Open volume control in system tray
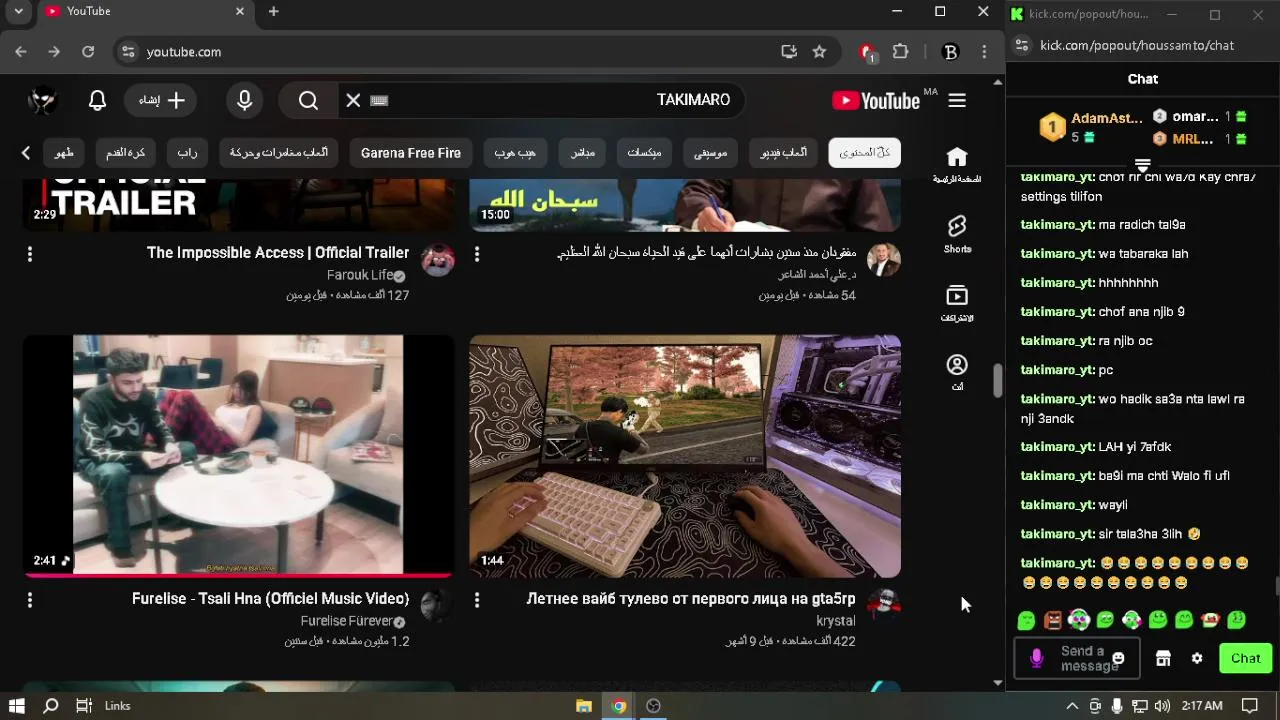The height and width of the screenshot is (720, 1280). [1162, 706]
